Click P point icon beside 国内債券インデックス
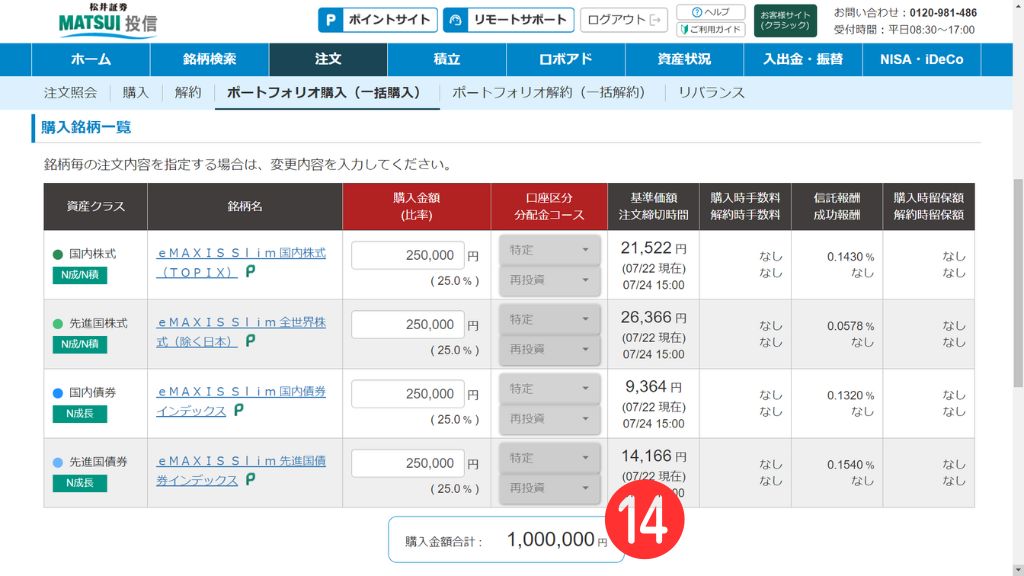The height and width of the screenshot is (576, 1024). pos(238,410)
